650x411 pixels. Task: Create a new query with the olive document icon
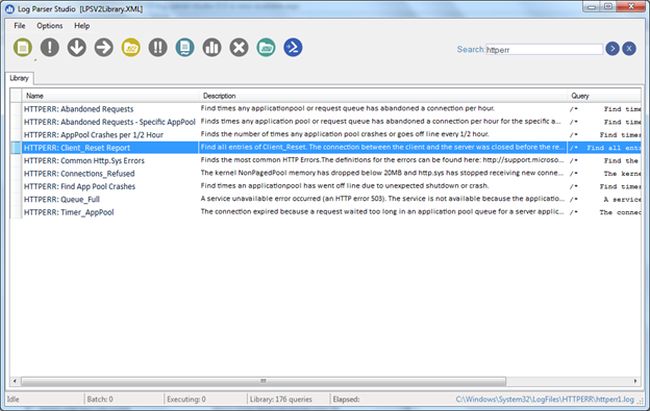point(23,47)
